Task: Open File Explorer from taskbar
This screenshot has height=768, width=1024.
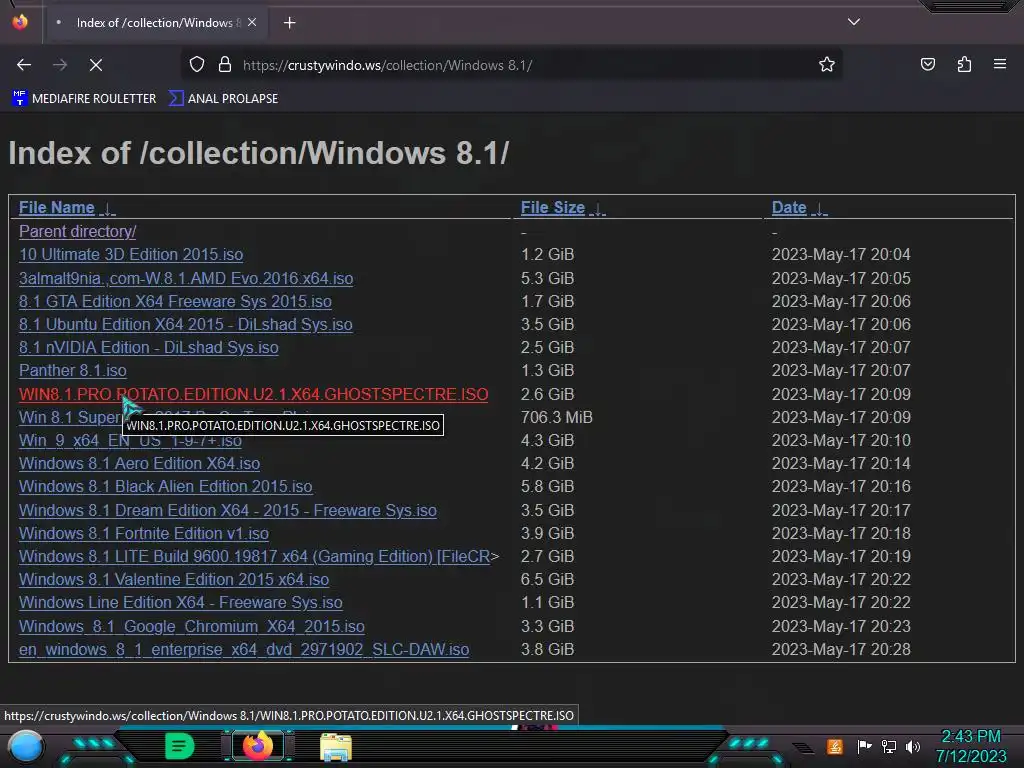Action: point(336,747)
